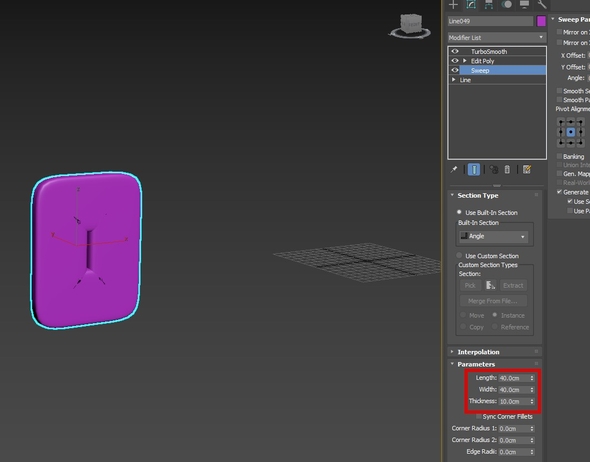Image resolution: width=590 pixels, height=462 pixels.
Task: Click the magenta object color swatch
Action: coord(541,21)
